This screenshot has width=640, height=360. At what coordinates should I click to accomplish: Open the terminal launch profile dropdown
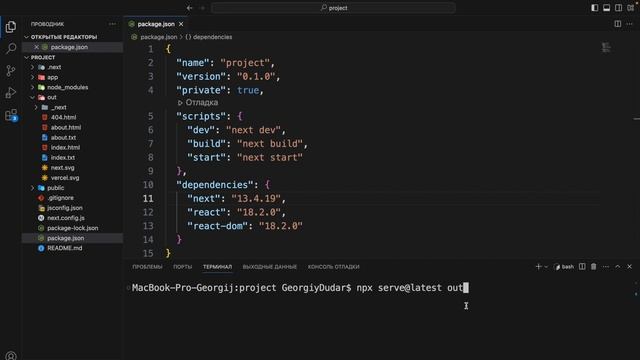tap(546, 267)
